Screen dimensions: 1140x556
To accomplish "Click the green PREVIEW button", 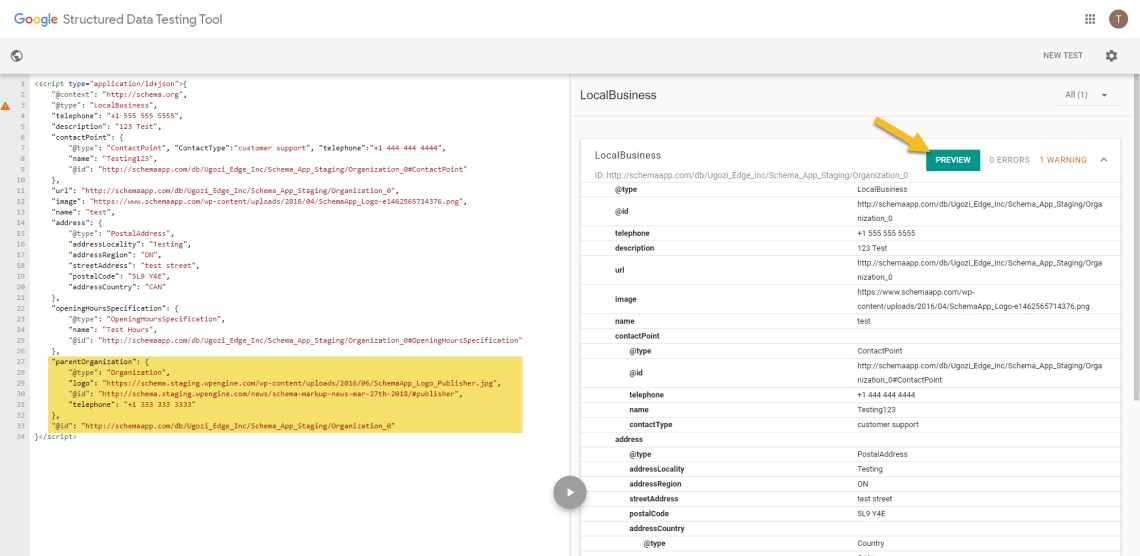I will pyautogui.click(x=952, y=160).
